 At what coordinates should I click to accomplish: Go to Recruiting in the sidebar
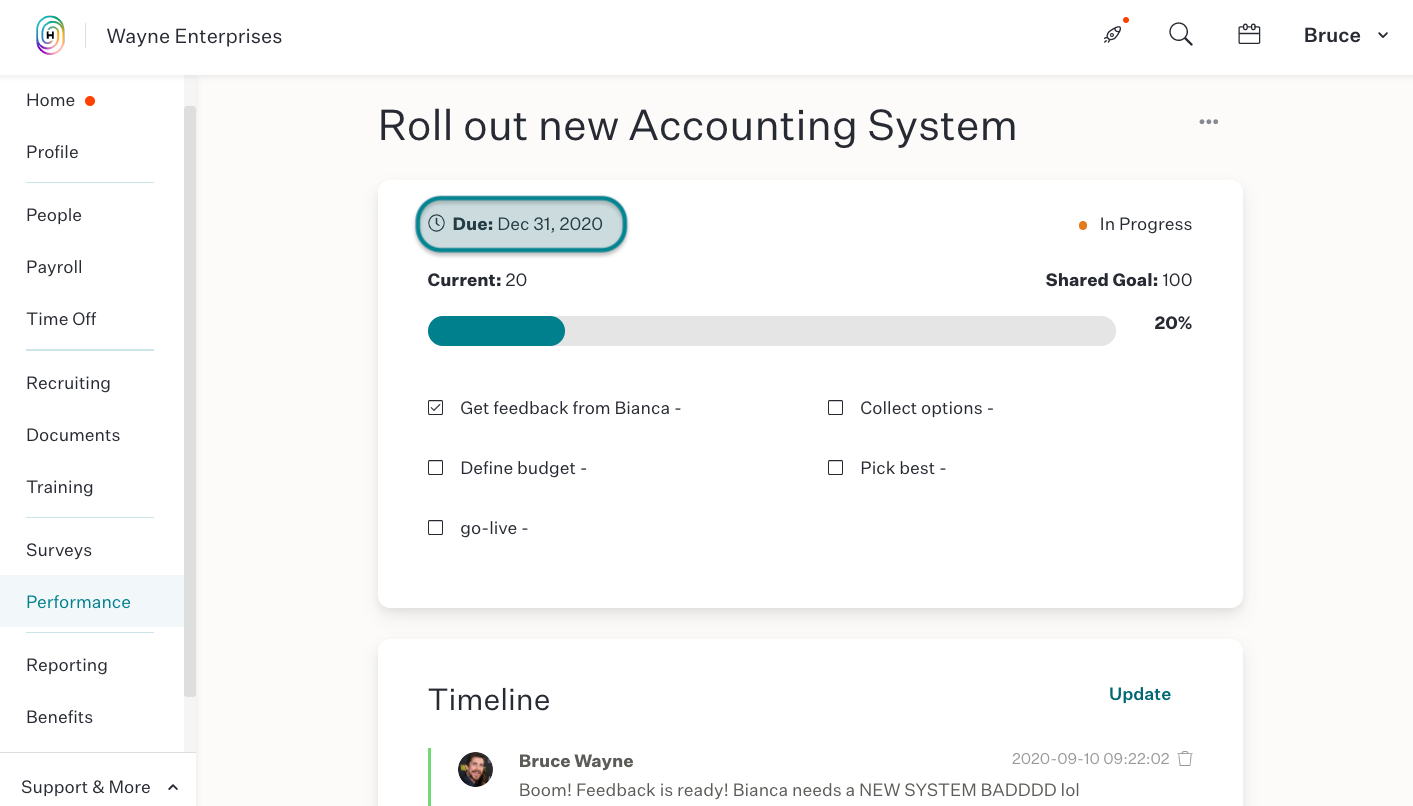[68, 383]
